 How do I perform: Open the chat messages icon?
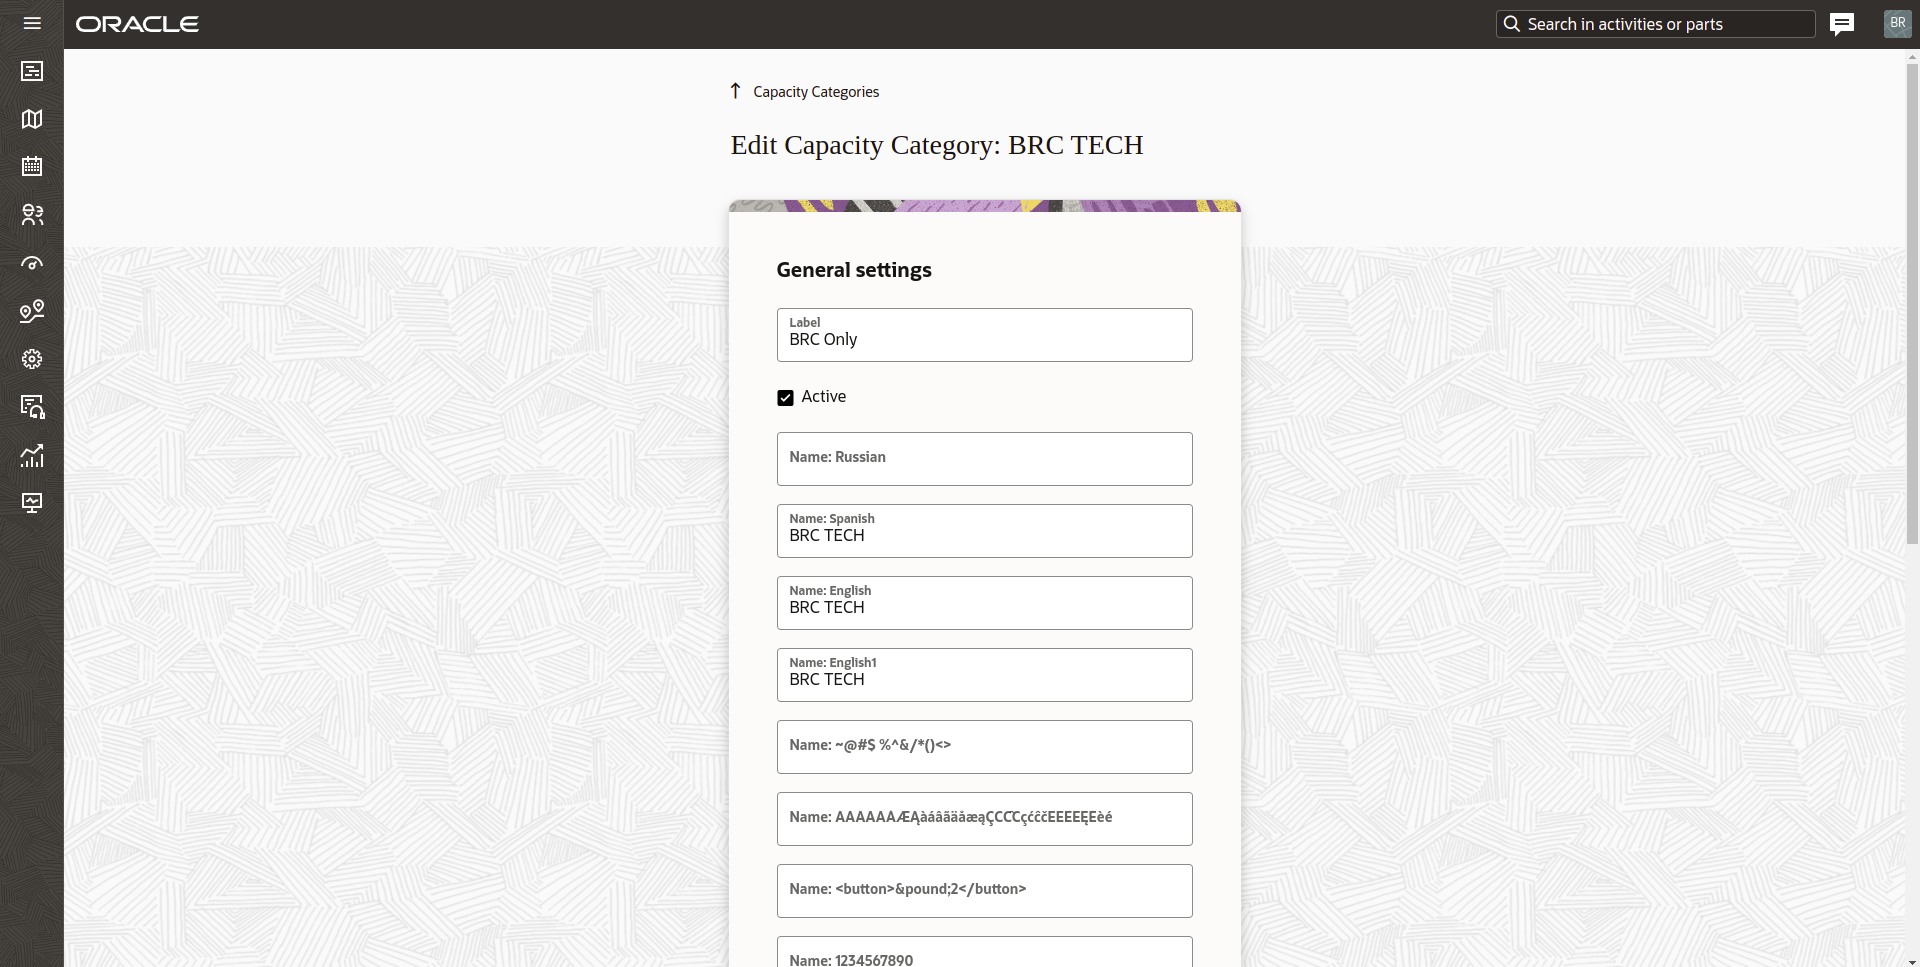tap(1841, 24)
